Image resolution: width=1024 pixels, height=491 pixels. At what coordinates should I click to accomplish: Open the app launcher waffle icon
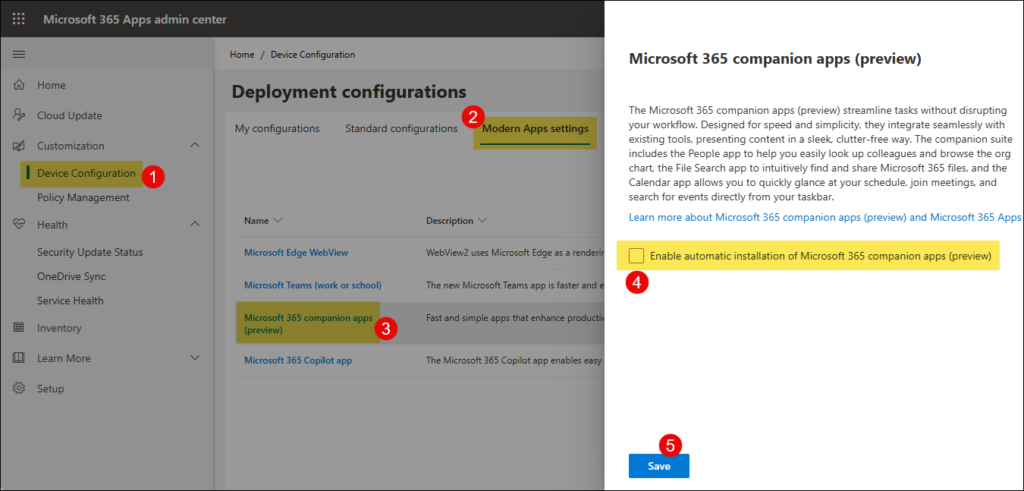(x=19, y=19)
